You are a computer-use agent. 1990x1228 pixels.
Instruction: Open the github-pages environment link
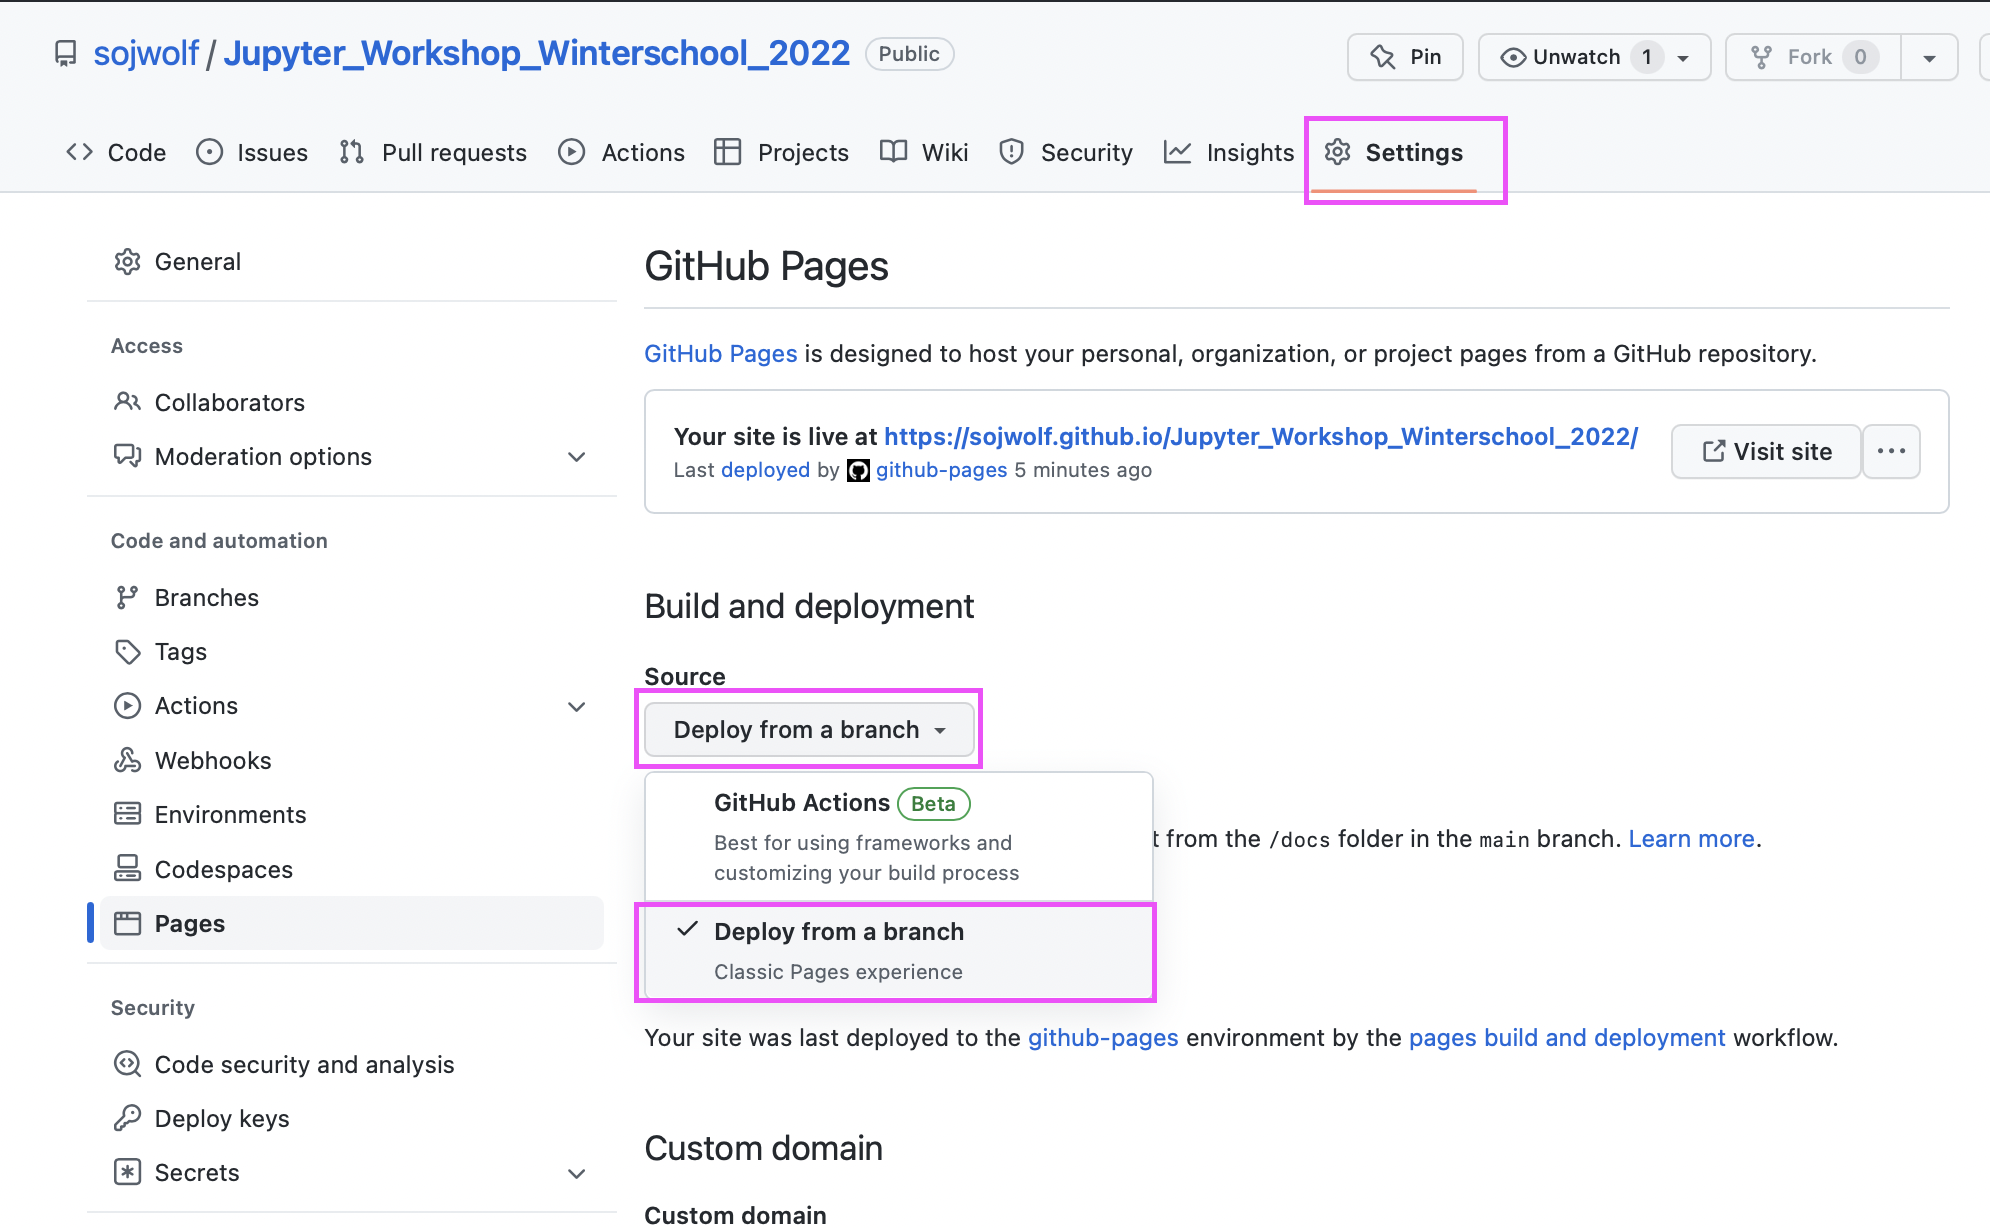point(1103,1038)
